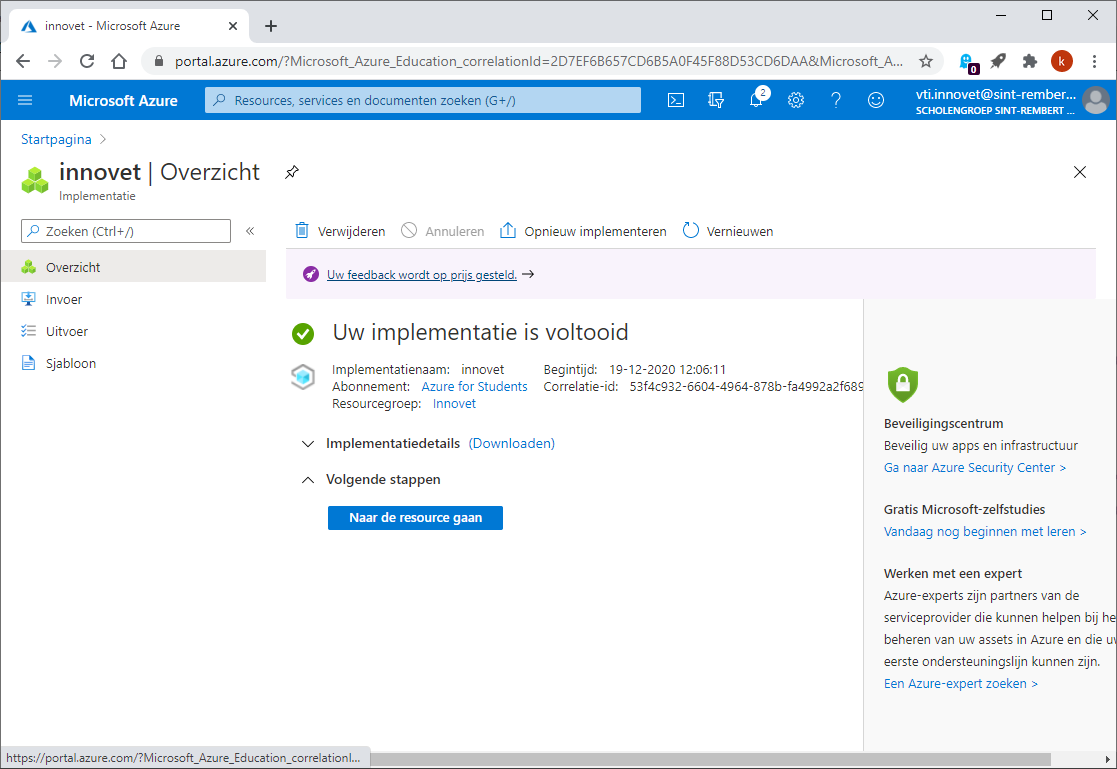Click the Naar de resource gaan button
The height and width of the screenshot is (769, 1117).
(x=415, y=518)
